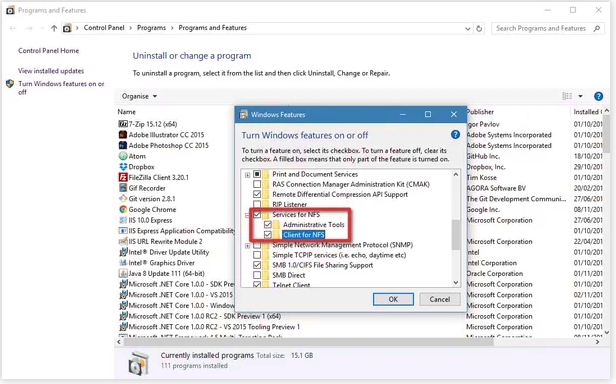Click the IIS URL Rewrite Module 2 icon
The width and height of the screenshot is (616, 384).
pyautogui.click(x=123, y=241)
